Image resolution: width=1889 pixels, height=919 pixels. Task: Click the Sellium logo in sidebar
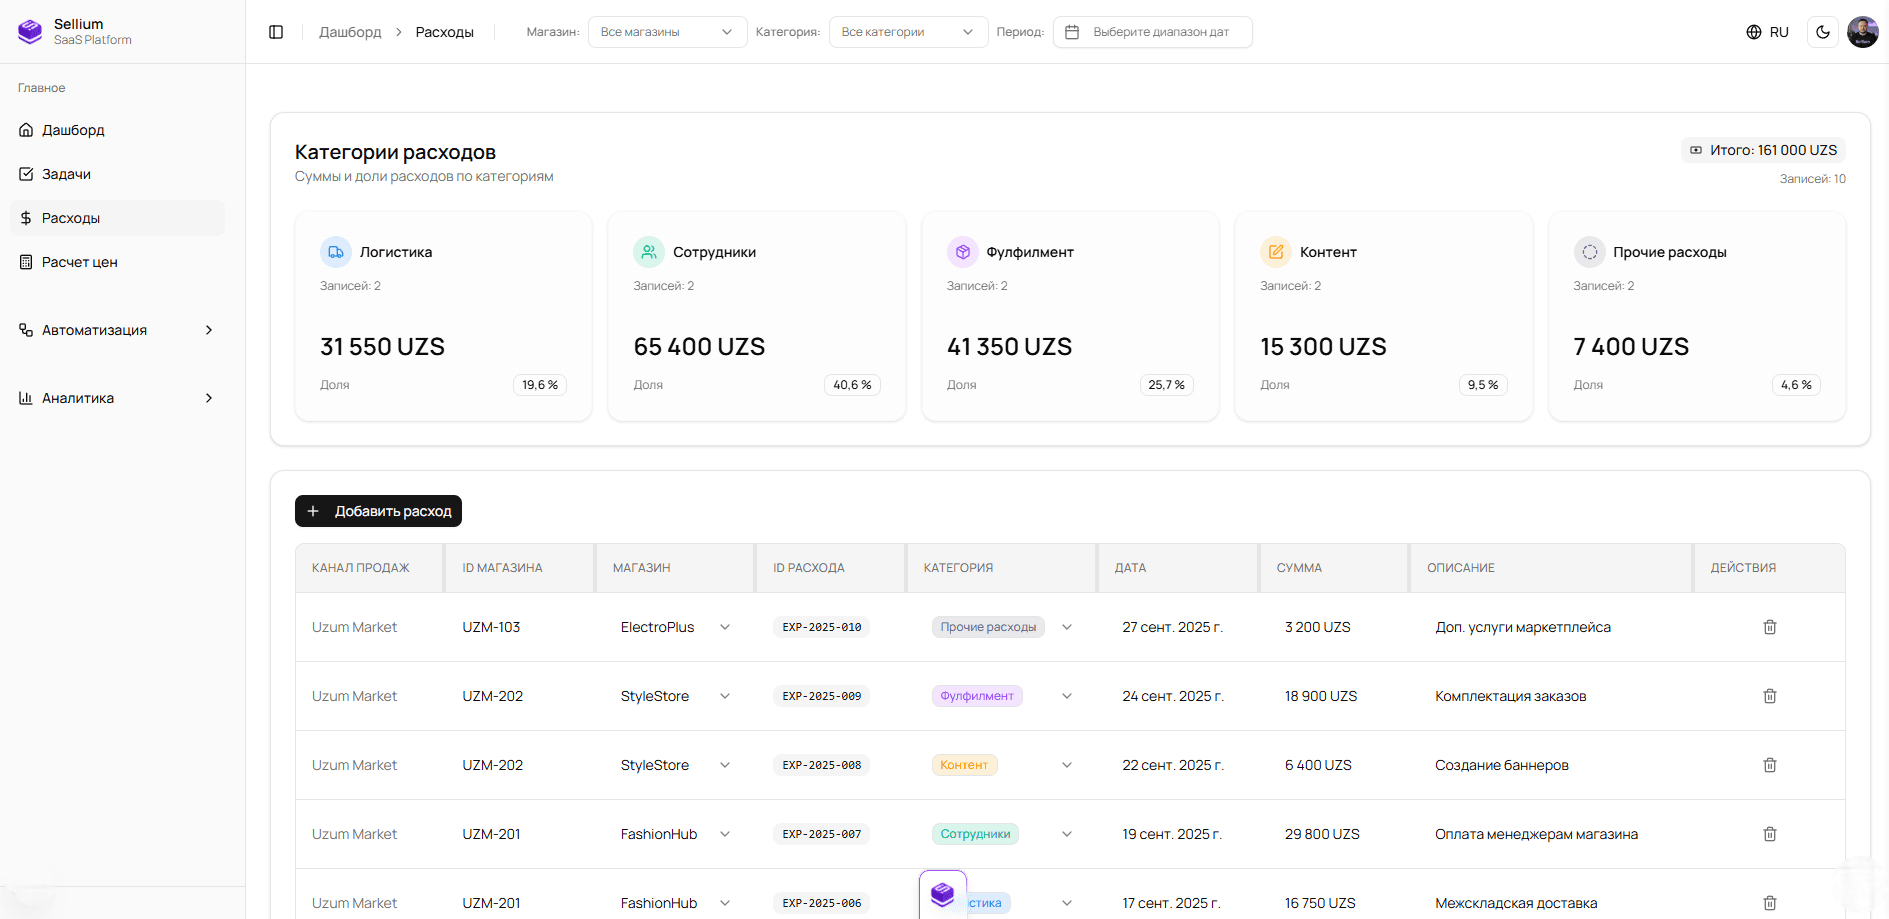31,32
